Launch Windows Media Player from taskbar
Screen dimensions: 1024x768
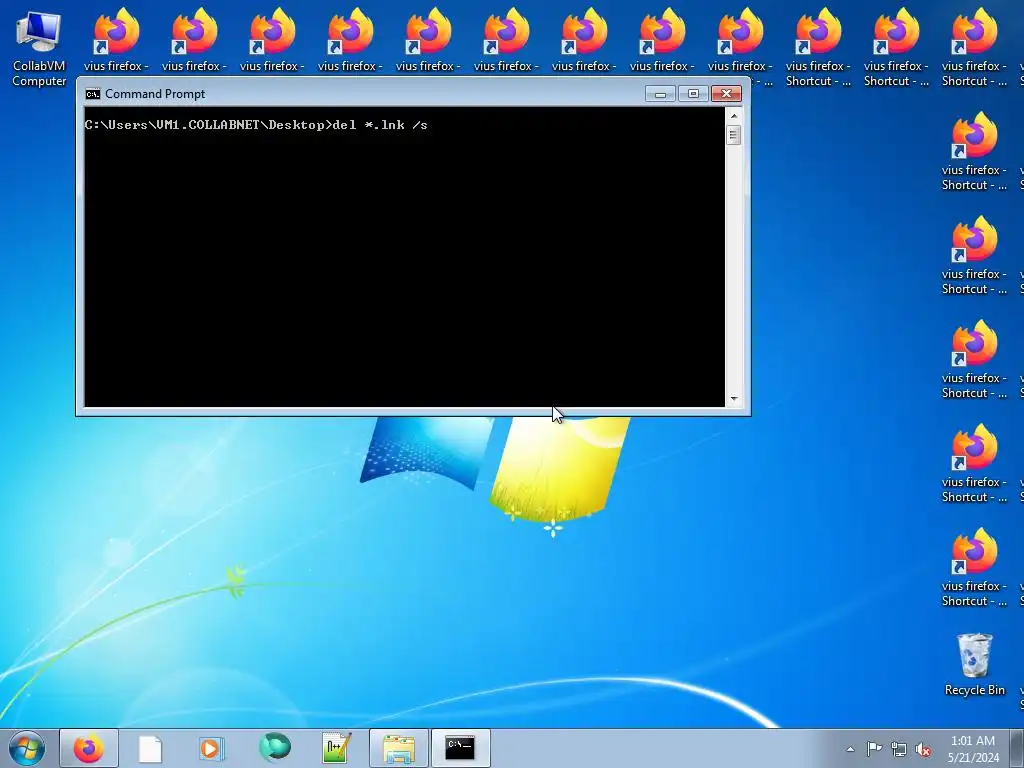point(211,748)
